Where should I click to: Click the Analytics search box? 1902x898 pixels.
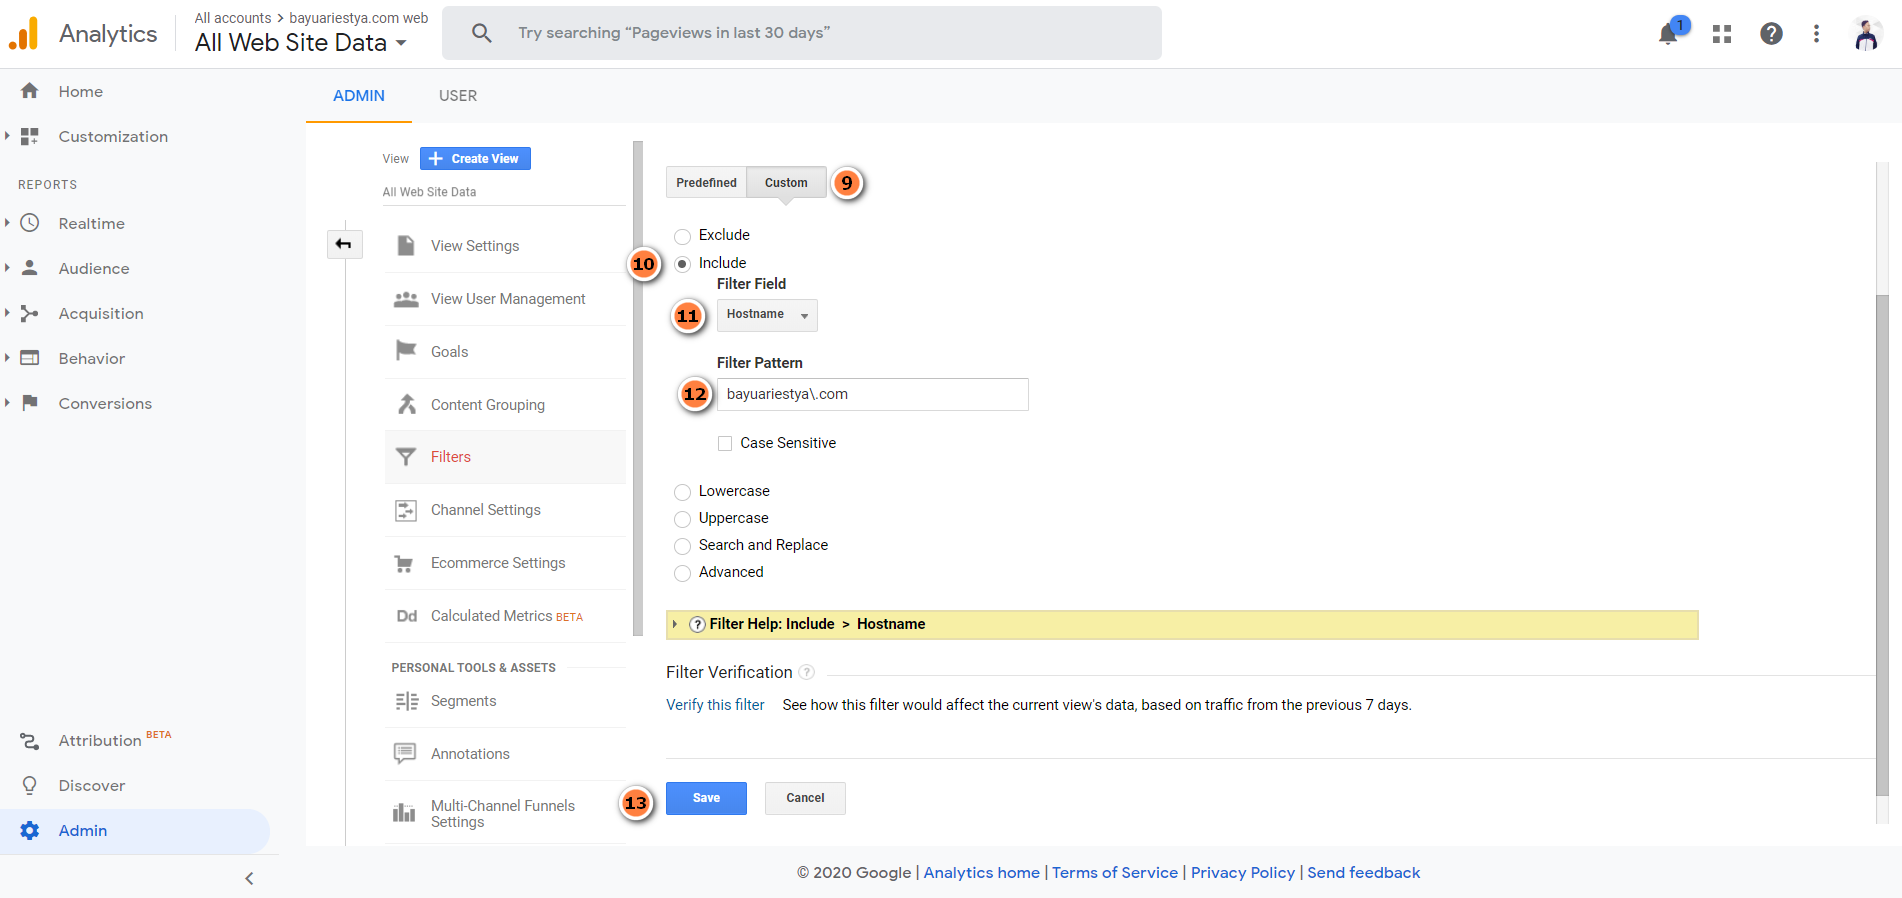(x=802, y=33)
